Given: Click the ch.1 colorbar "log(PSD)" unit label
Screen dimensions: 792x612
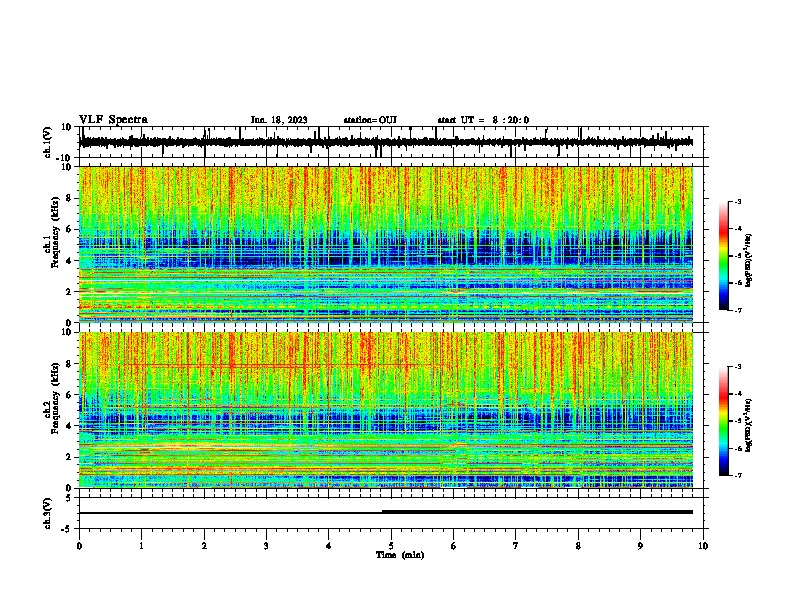Looking at the screenshot, I should [749, 261].
